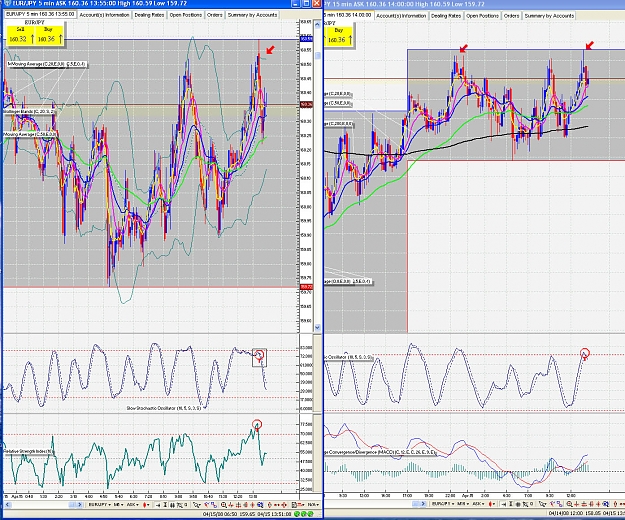Screen dimensions: 625x520
Task: Switch to Open Positions tab in left window
Action: (186, 15)
